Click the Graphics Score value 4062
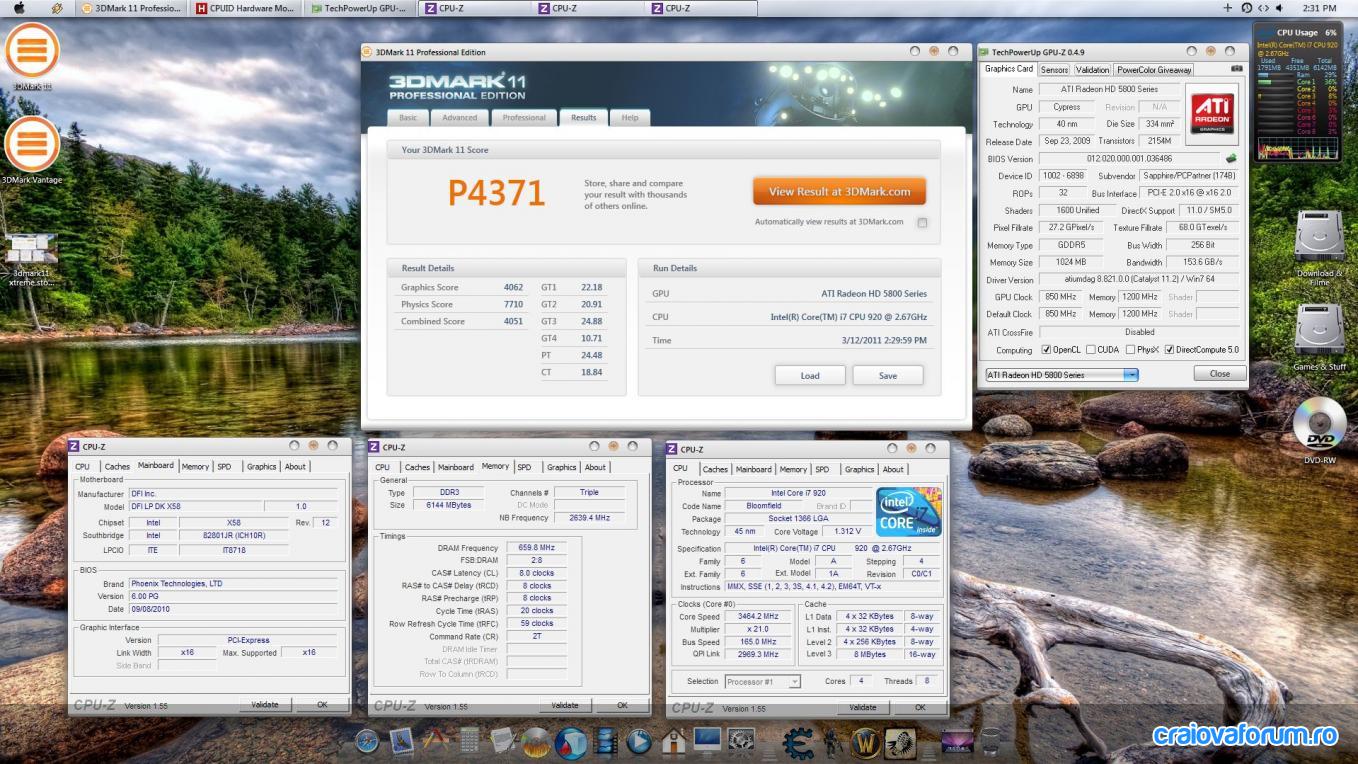The image size is (1358, 764). [x=513, y=288]
